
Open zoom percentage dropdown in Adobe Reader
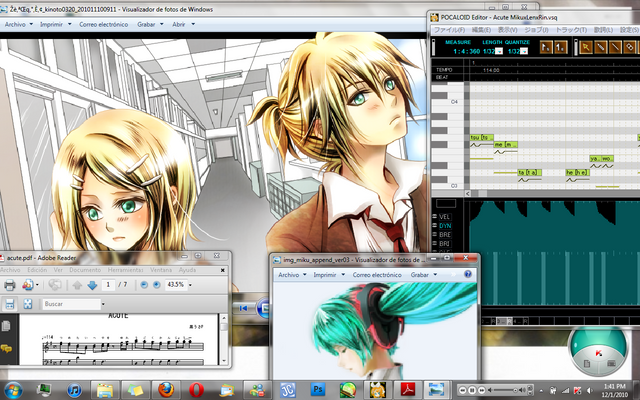click(190, 285)
